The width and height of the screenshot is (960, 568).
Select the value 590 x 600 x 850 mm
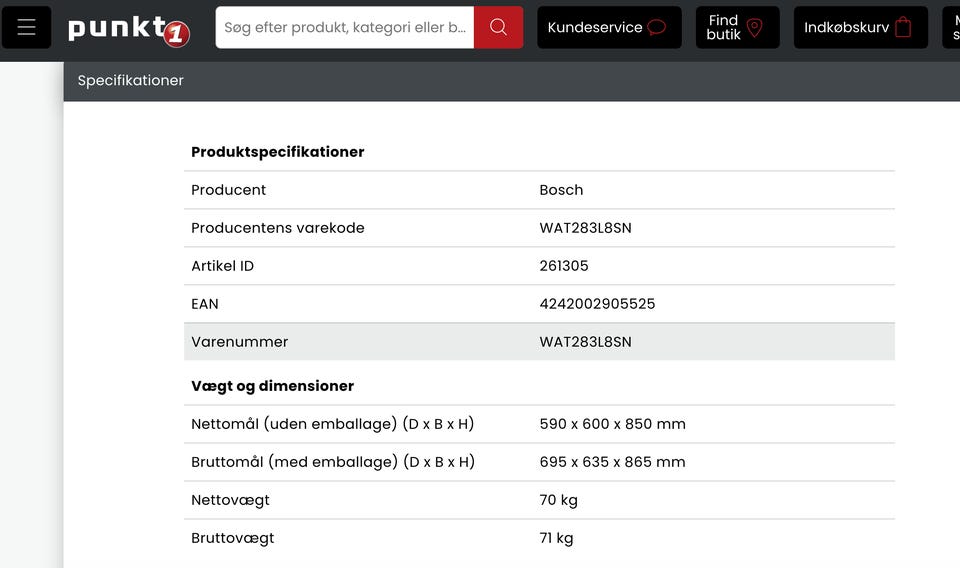pos(612,424)
